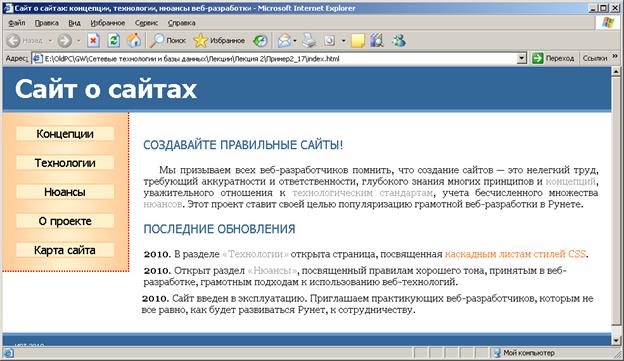
Task: Open the Сервис menu
Action: [146, 23]
